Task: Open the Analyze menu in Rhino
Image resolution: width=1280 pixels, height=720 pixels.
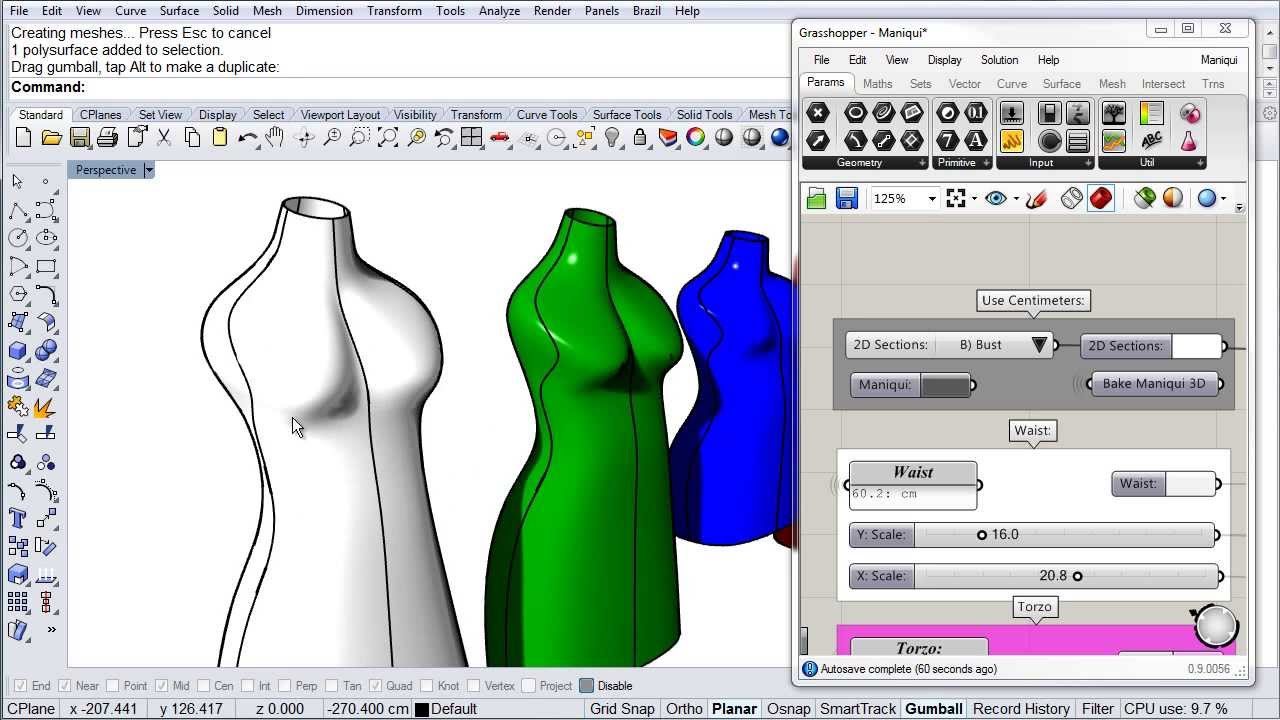Action: [x=499, y=11]
